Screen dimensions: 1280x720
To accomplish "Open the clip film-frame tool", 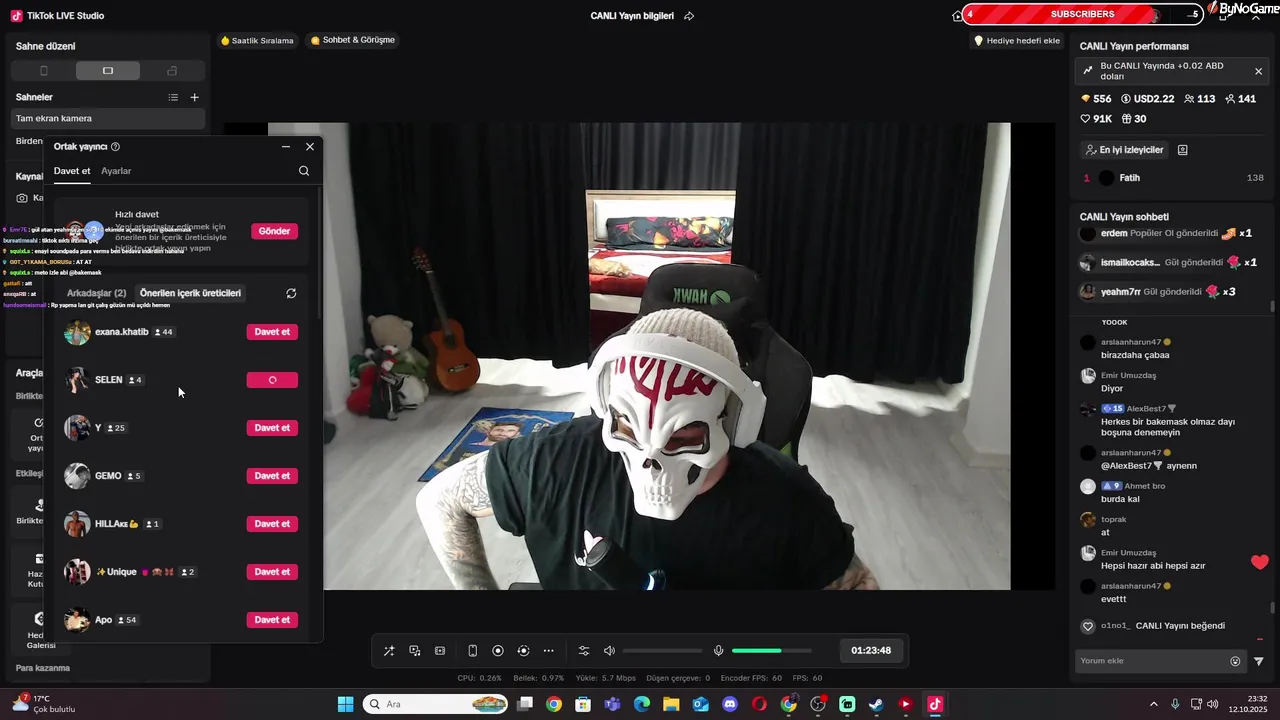I will point(440,651).
